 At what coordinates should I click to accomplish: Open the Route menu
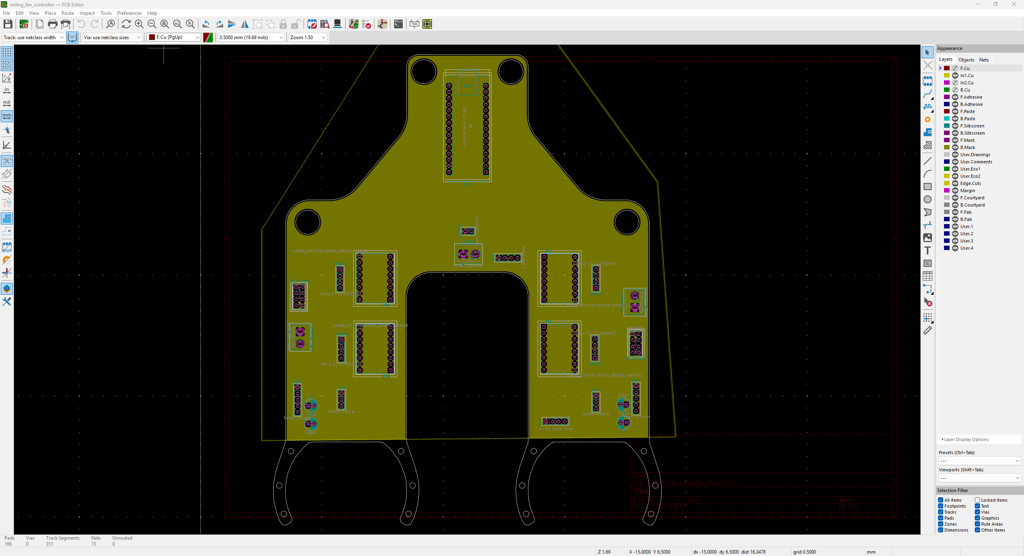click(x=68, y=13)
